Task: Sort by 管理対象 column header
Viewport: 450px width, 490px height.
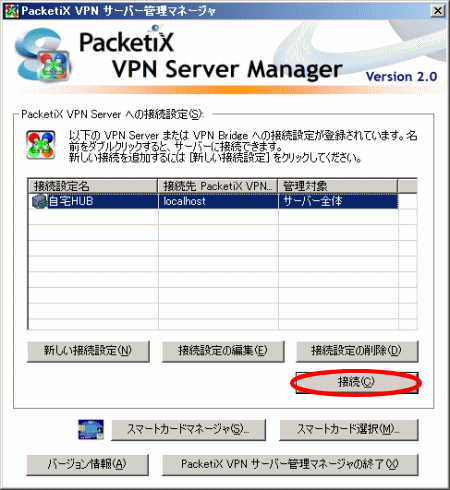Action: pyautogui.click(x=338, y=186)
